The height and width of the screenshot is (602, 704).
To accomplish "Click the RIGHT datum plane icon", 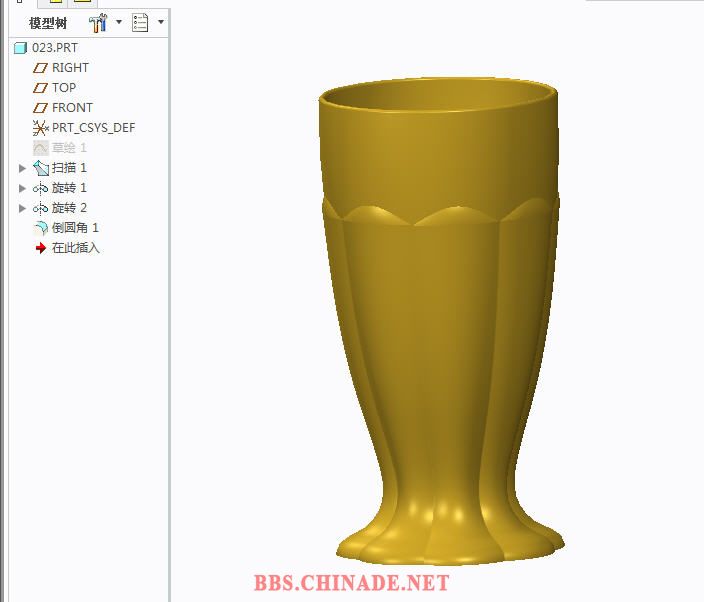I will pos(41,67).
